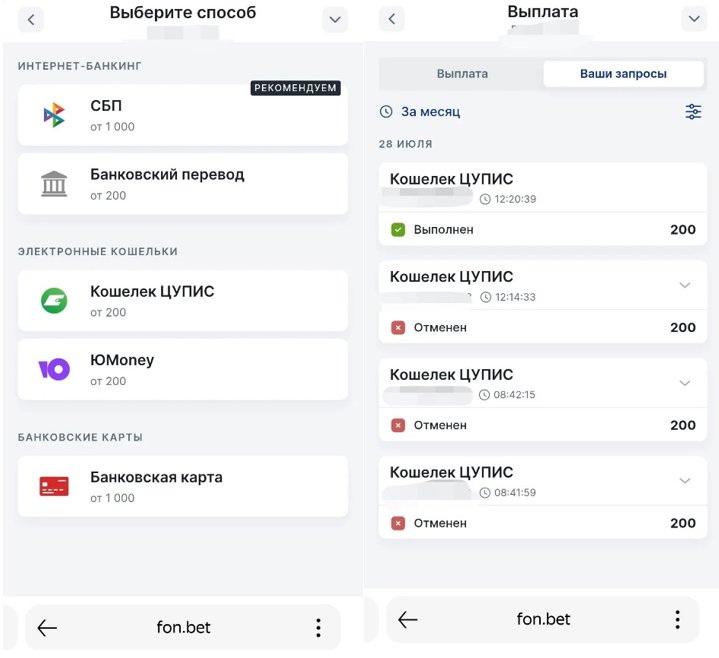Tap 'от 1 000' minimum under Банковская карта

pos(112,498)
